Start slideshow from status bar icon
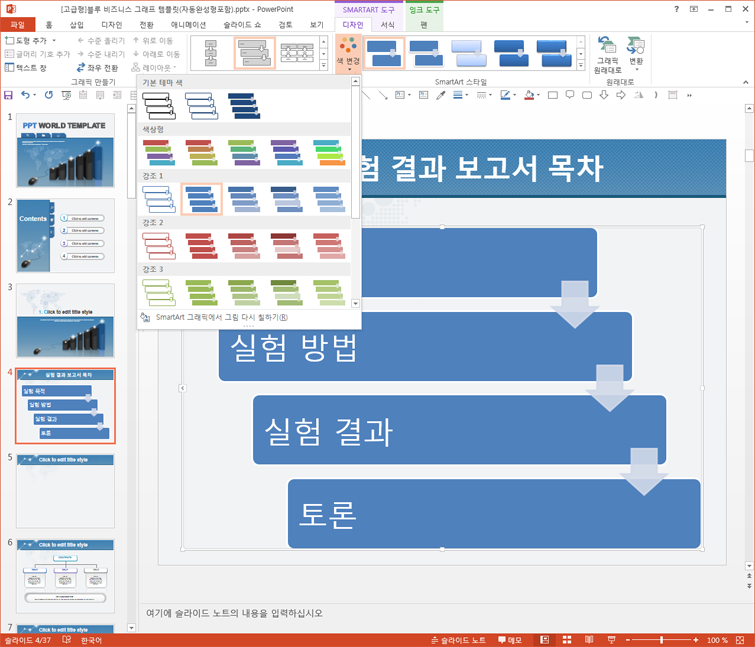 pyautogui.click(x=612, y=640)
